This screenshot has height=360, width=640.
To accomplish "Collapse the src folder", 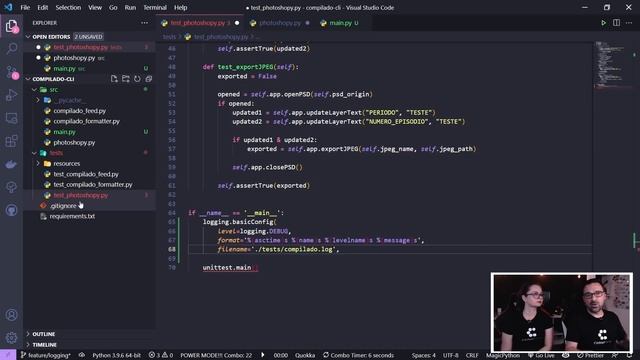I will (35, 89).
